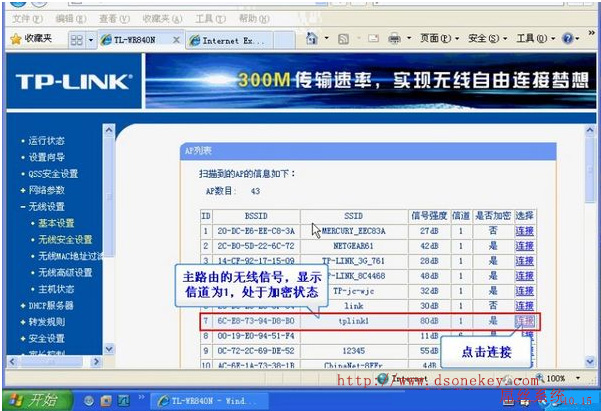Open the 帮助(H) menu
601x411 pixels.
tap(254, 18)
